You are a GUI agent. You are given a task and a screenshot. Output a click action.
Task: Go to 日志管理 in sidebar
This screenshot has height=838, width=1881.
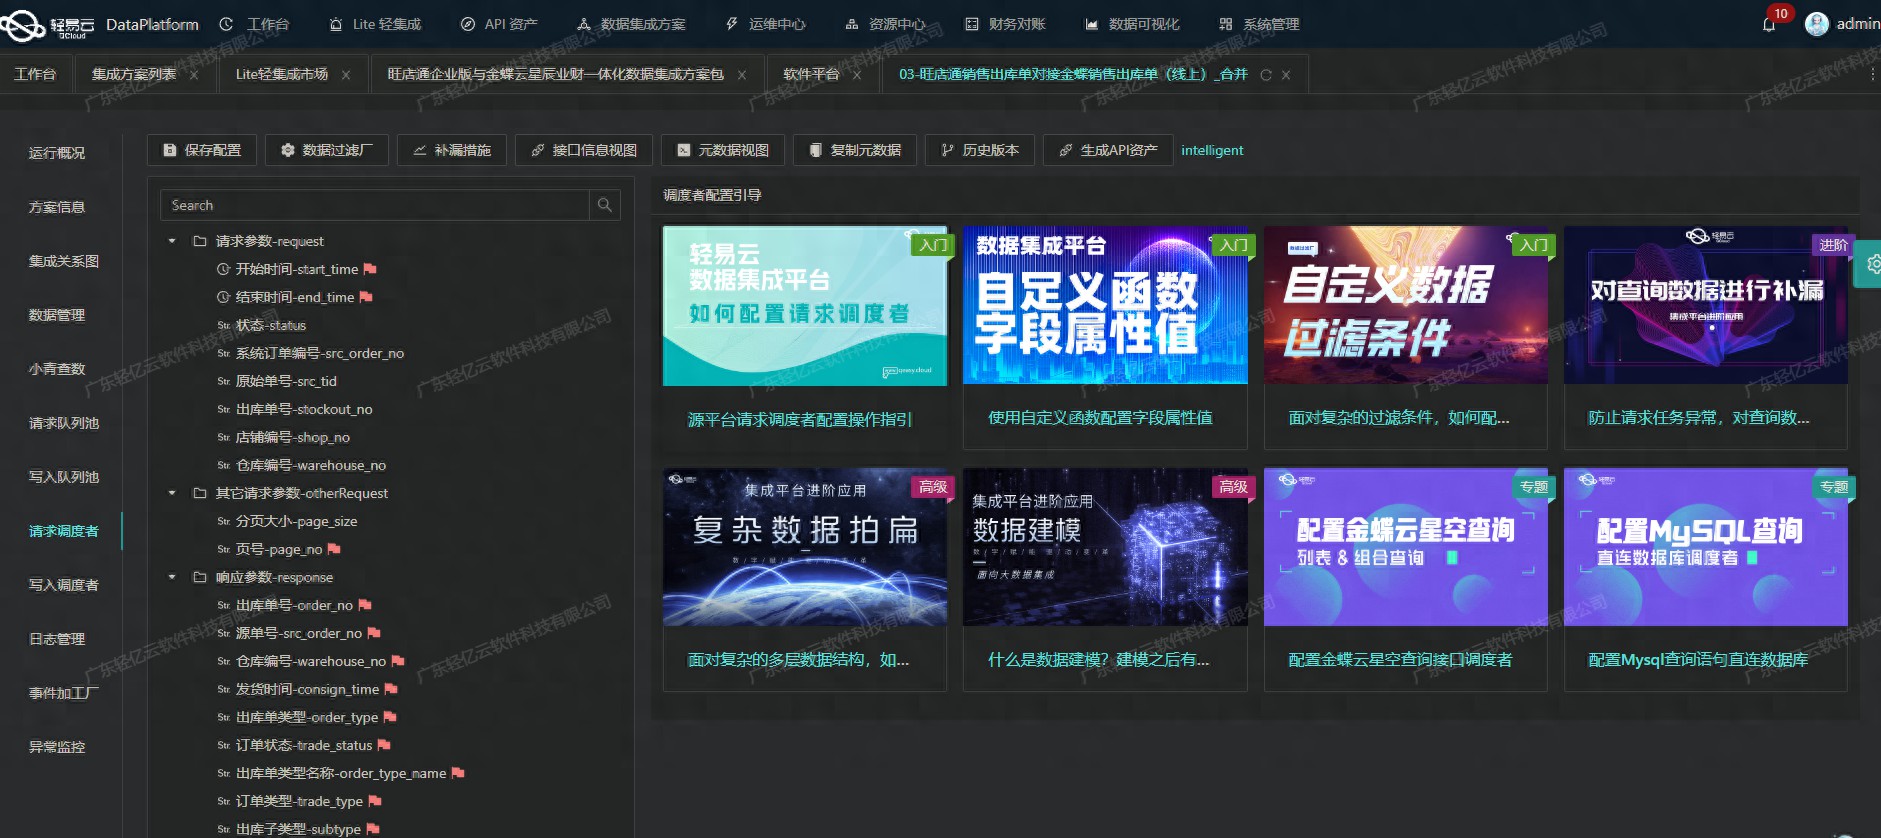[57, 639]
